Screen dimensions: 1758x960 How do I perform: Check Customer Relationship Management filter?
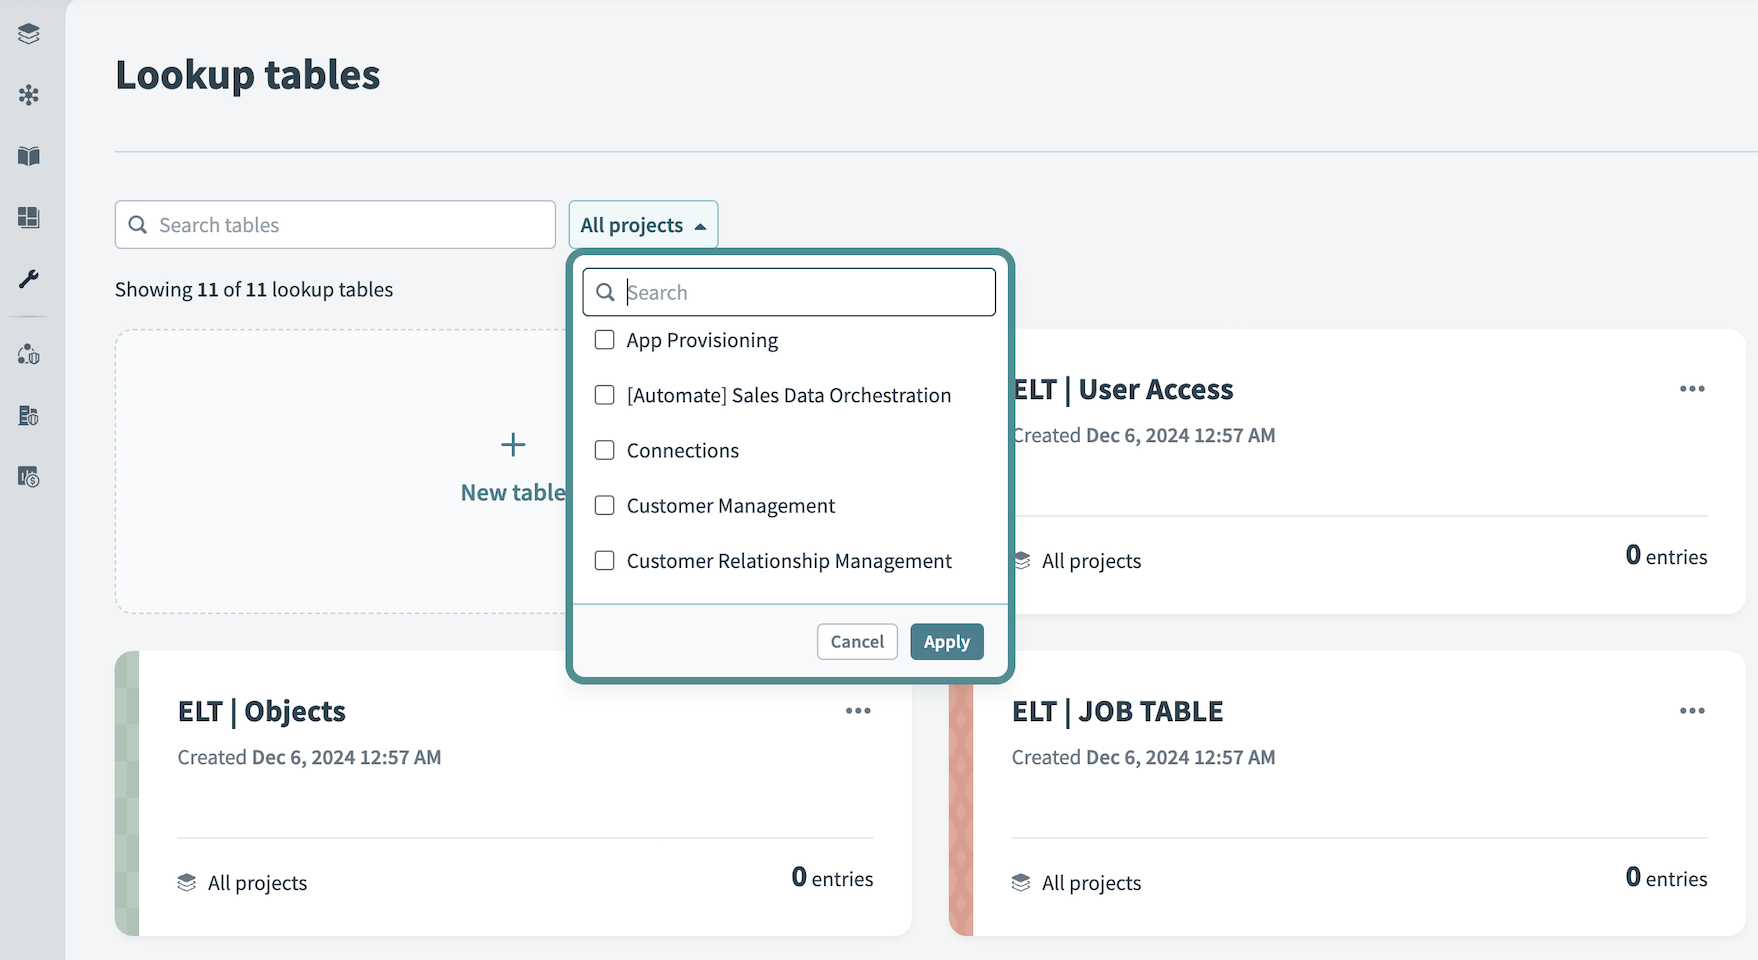pos(604,561)
